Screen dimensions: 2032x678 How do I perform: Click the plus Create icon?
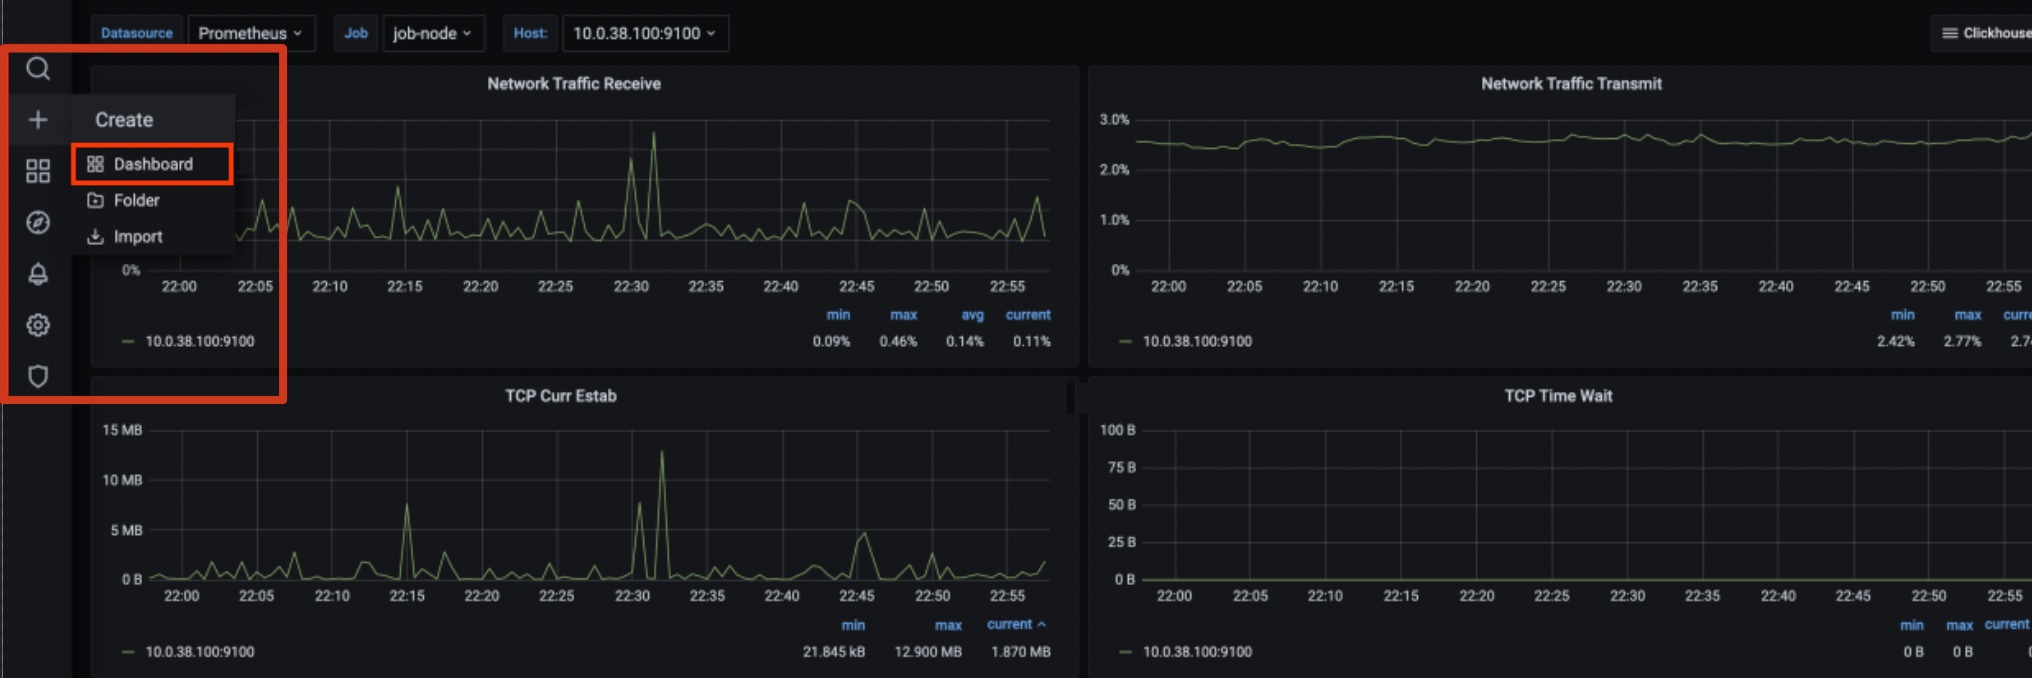[38, 120]
